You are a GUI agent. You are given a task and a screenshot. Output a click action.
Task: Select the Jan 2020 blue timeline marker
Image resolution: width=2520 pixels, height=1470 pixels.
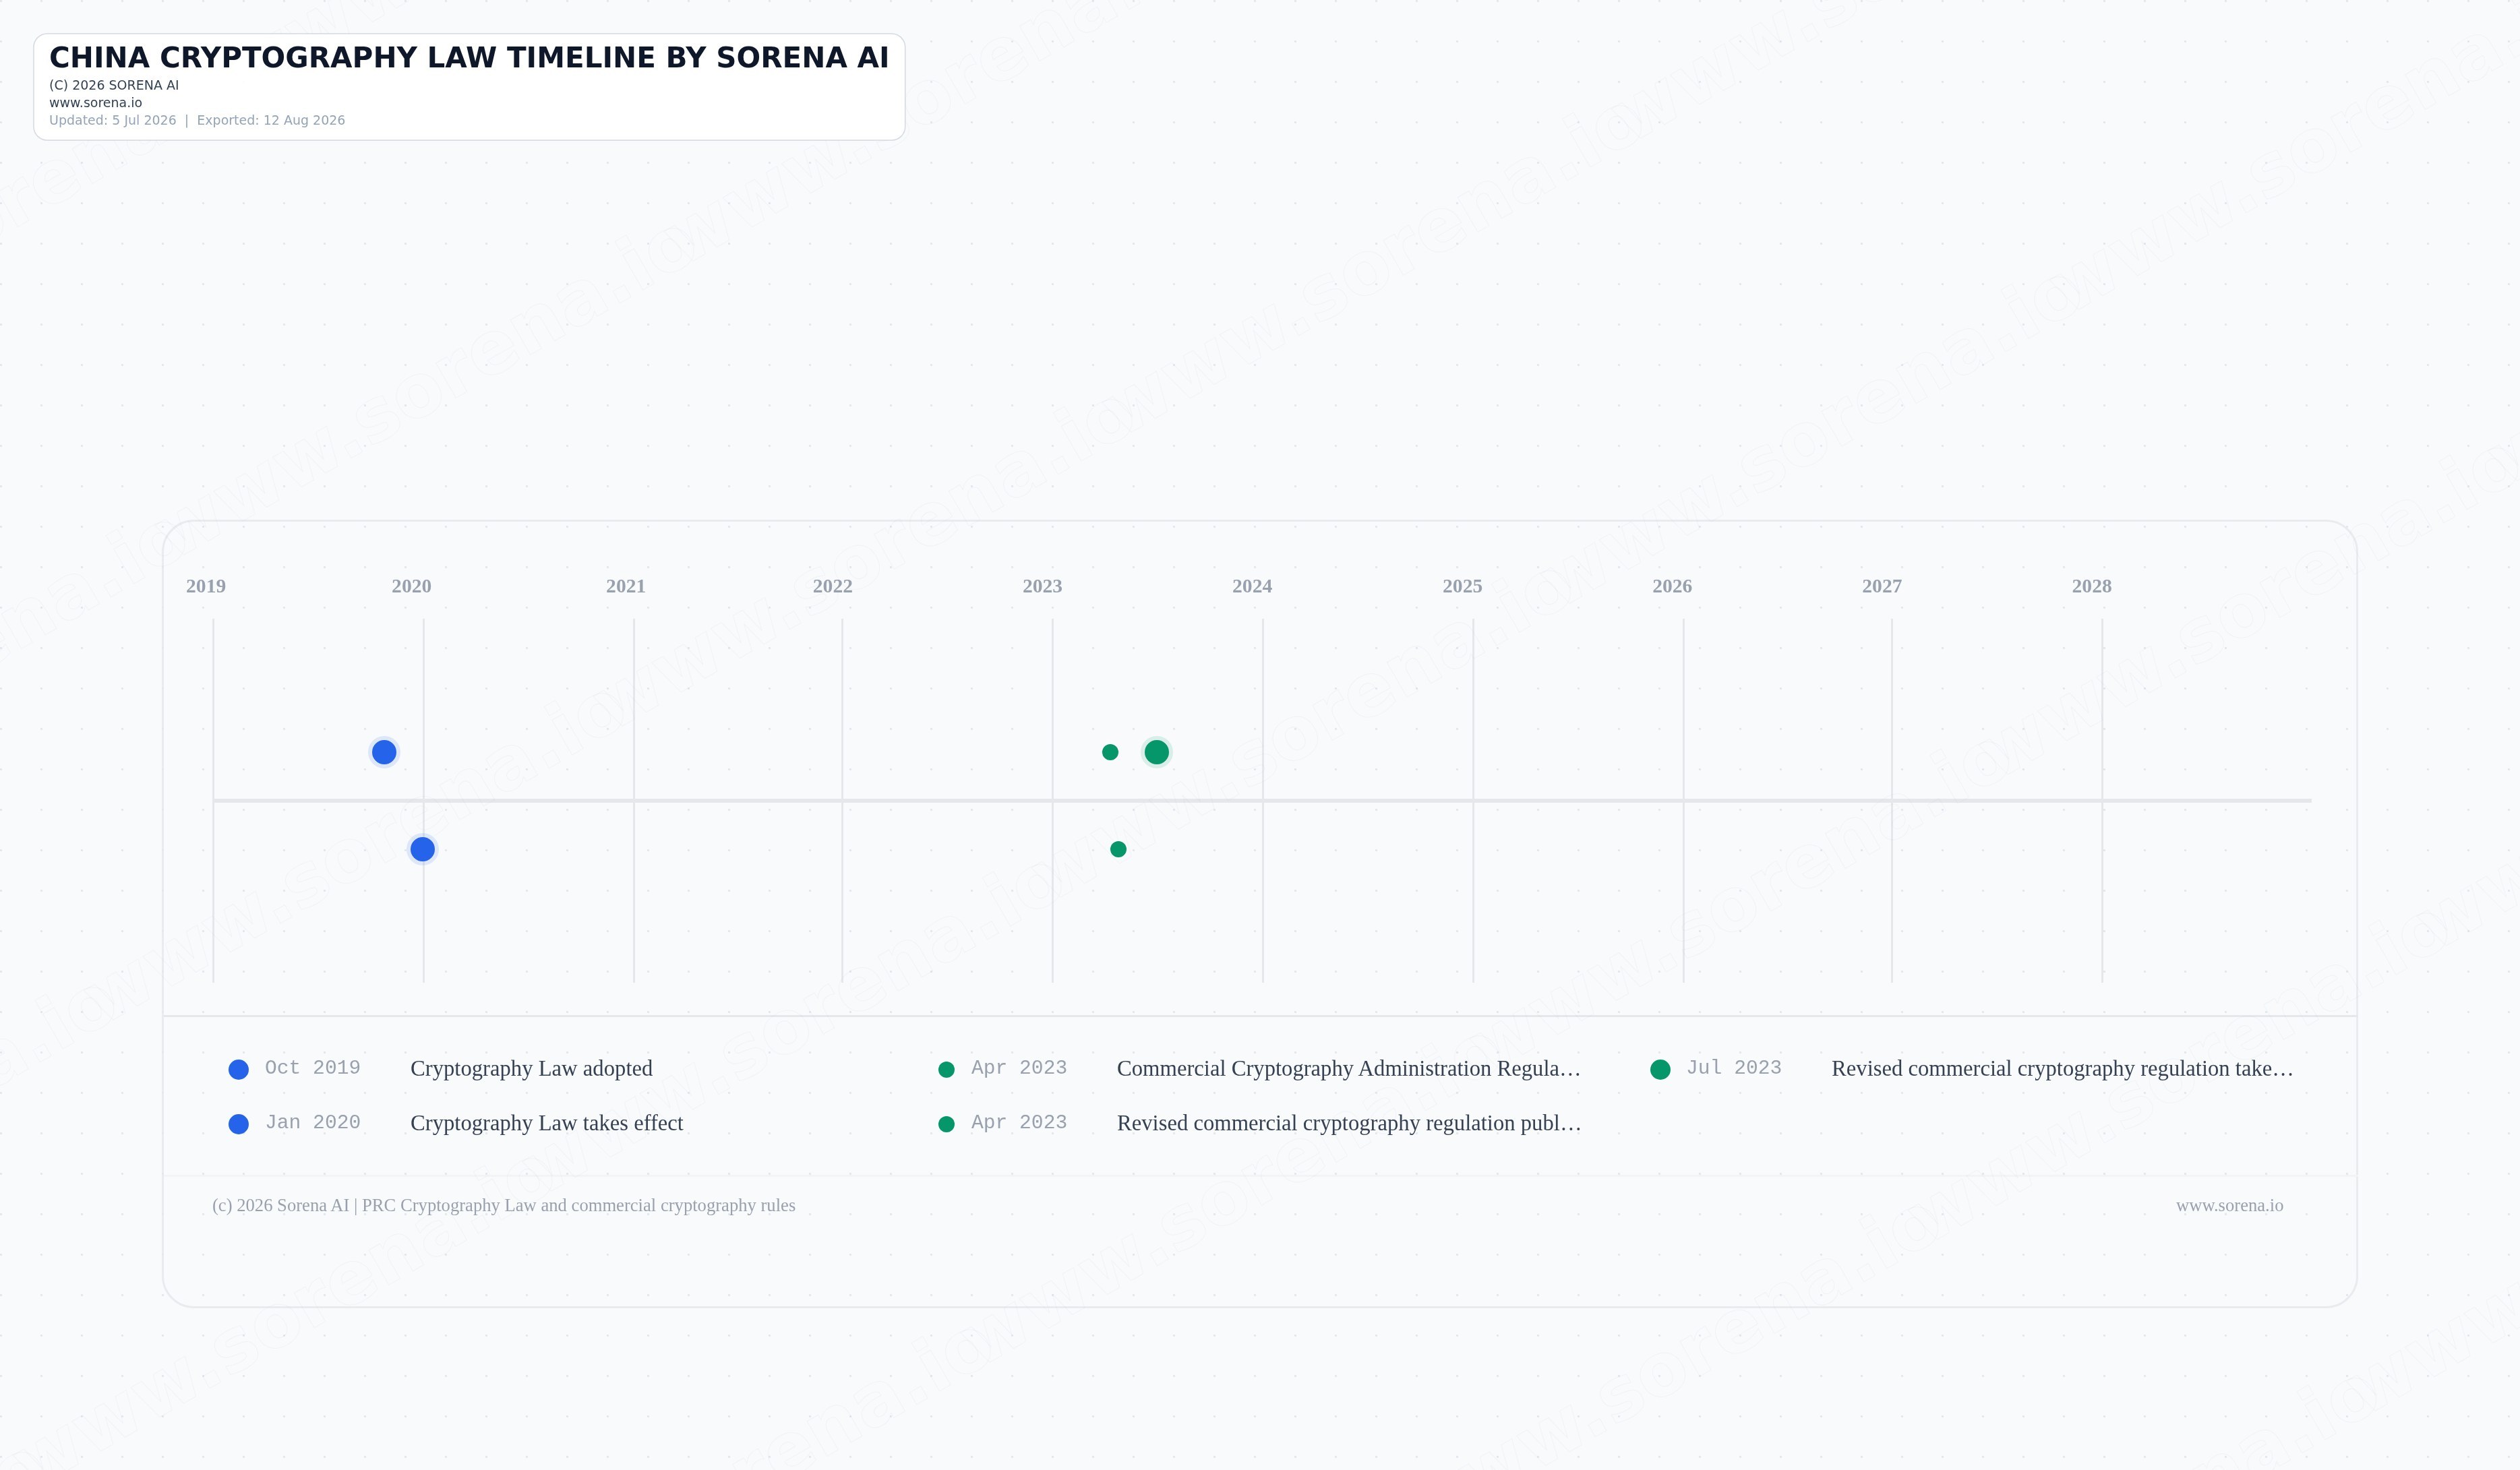coord(423,849)
